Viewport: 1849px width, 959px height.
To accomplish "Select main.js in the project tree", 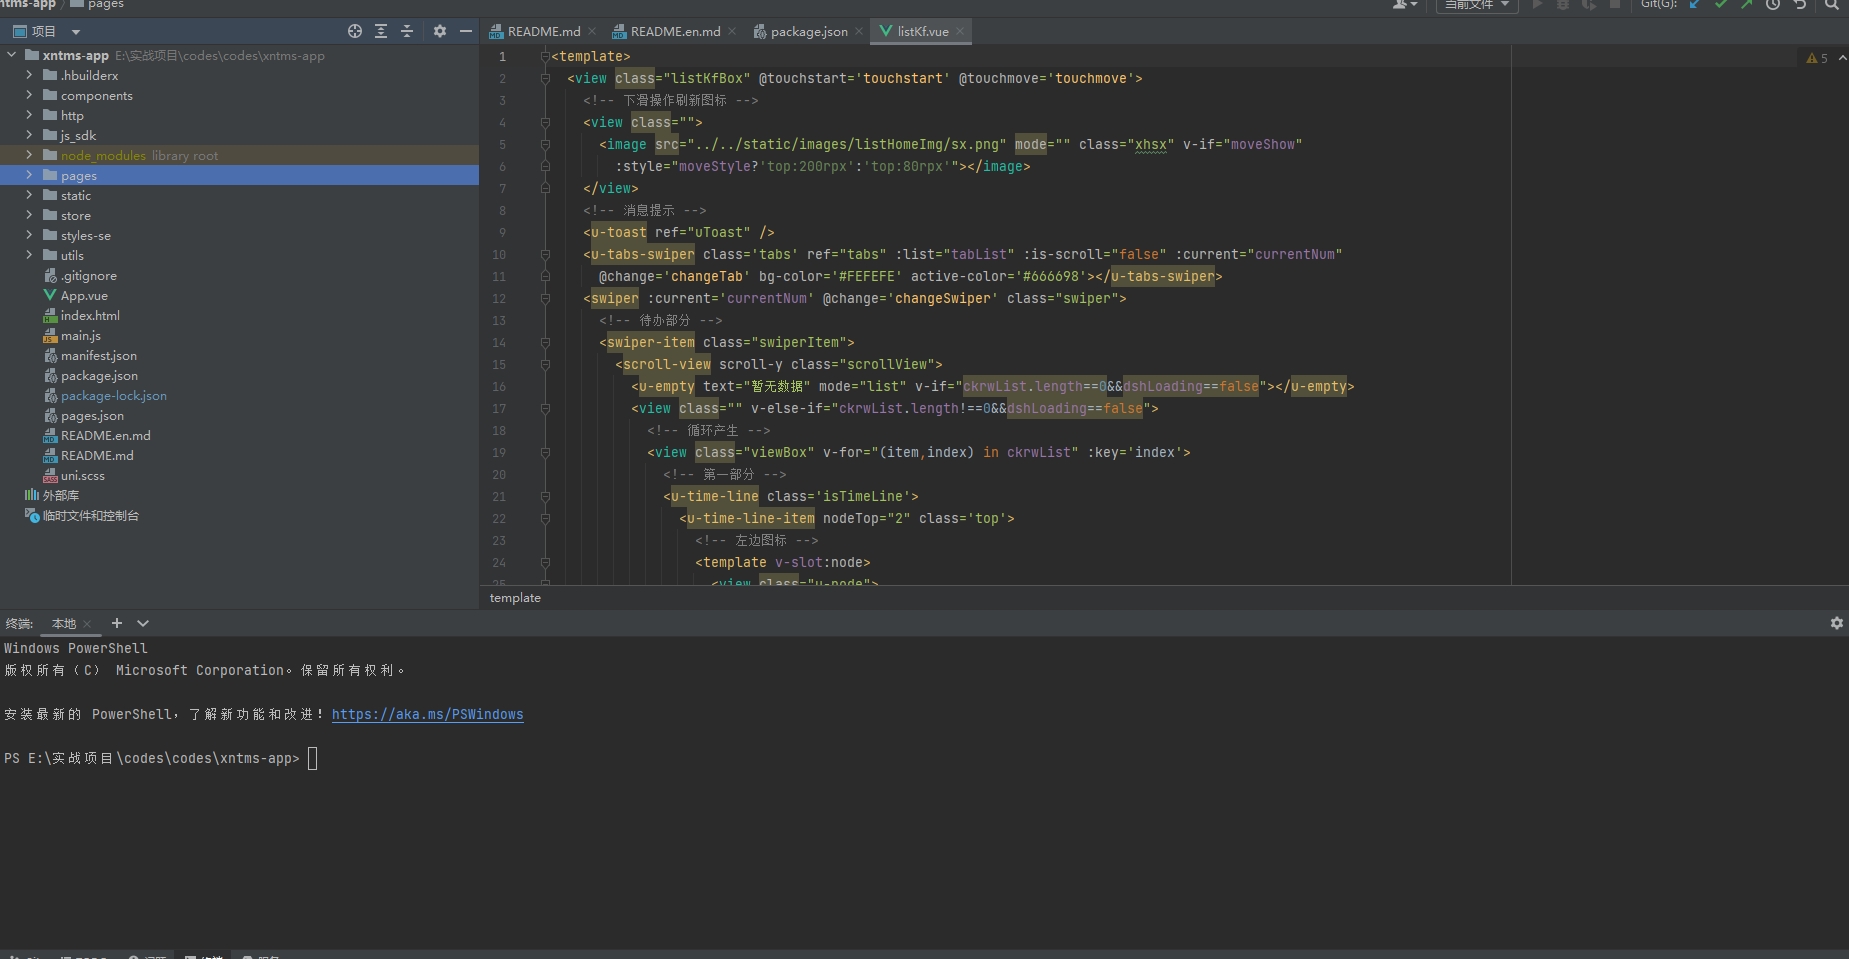I will [x=80, y=335].
